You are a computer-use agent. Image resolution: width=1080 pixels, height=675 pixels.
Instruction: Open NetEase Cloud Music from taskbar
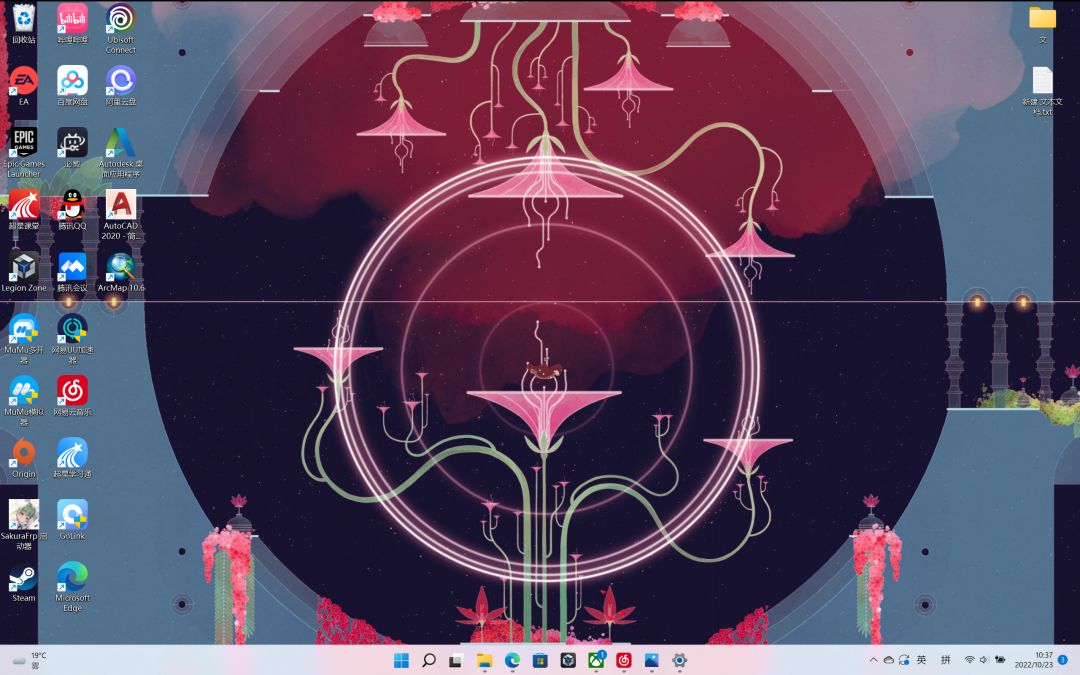click(x=623, y=661)
